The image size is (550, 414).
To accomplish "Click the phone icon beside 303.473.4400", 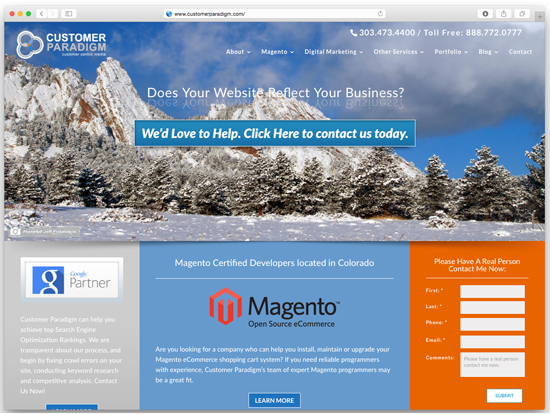I will [x=354, y=33].
